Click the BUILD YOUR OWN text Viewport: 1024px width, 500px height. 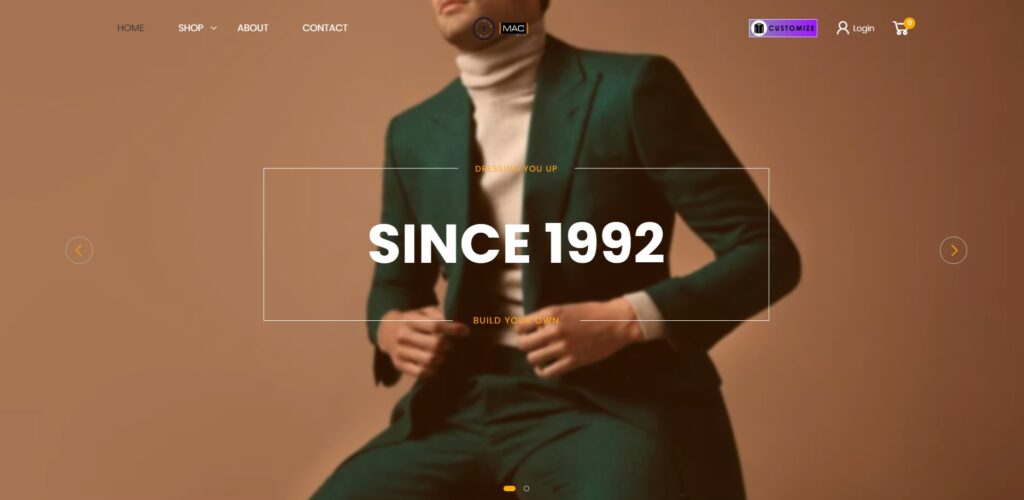(x=516, y=320)
